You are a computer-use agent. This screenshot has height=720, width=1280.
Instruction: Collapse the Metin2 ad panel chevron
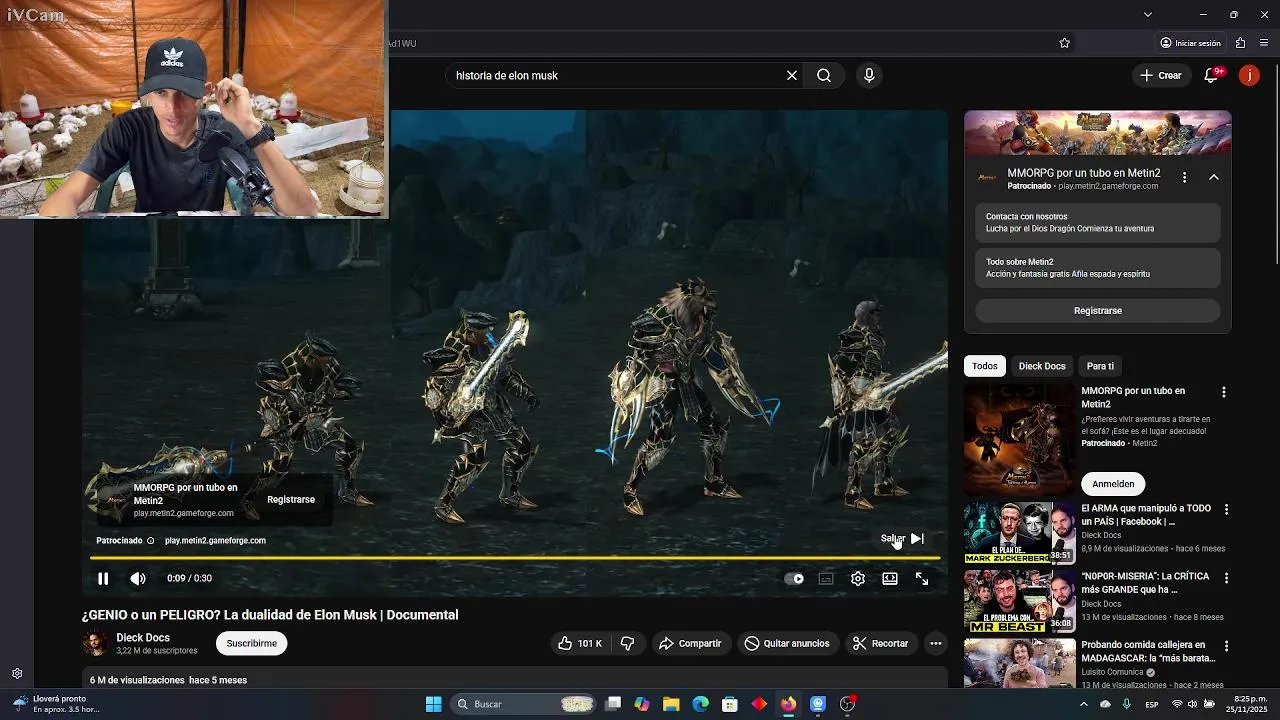point(1213,177)
